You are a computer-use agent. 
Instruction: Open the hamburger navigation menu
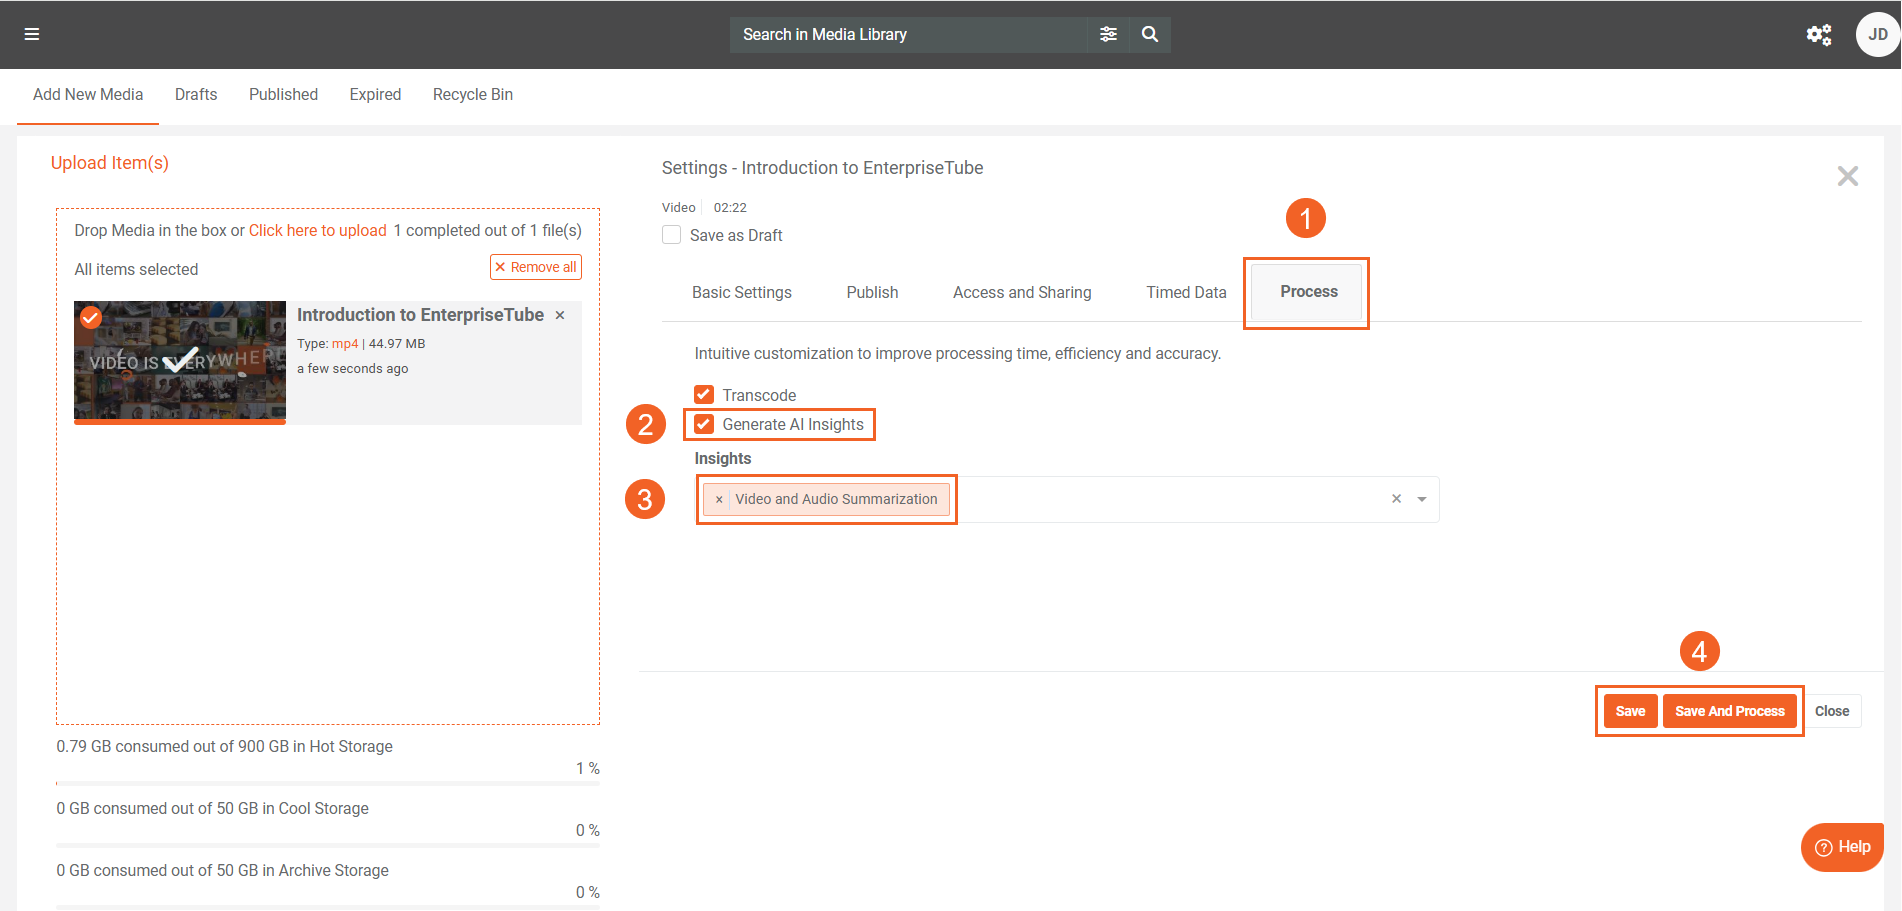[32, 34]
